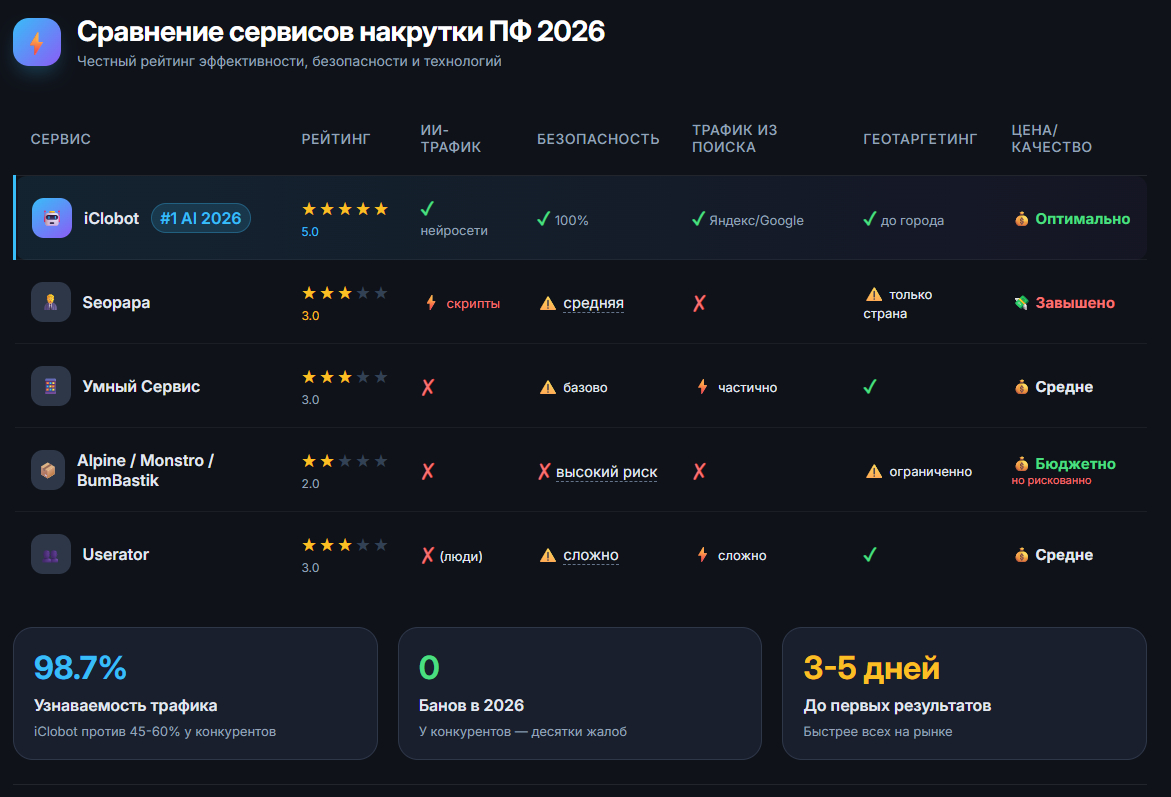Click the 3-5 дней results card
Viewport: 1171px width, 797px height.
[963, 693]
